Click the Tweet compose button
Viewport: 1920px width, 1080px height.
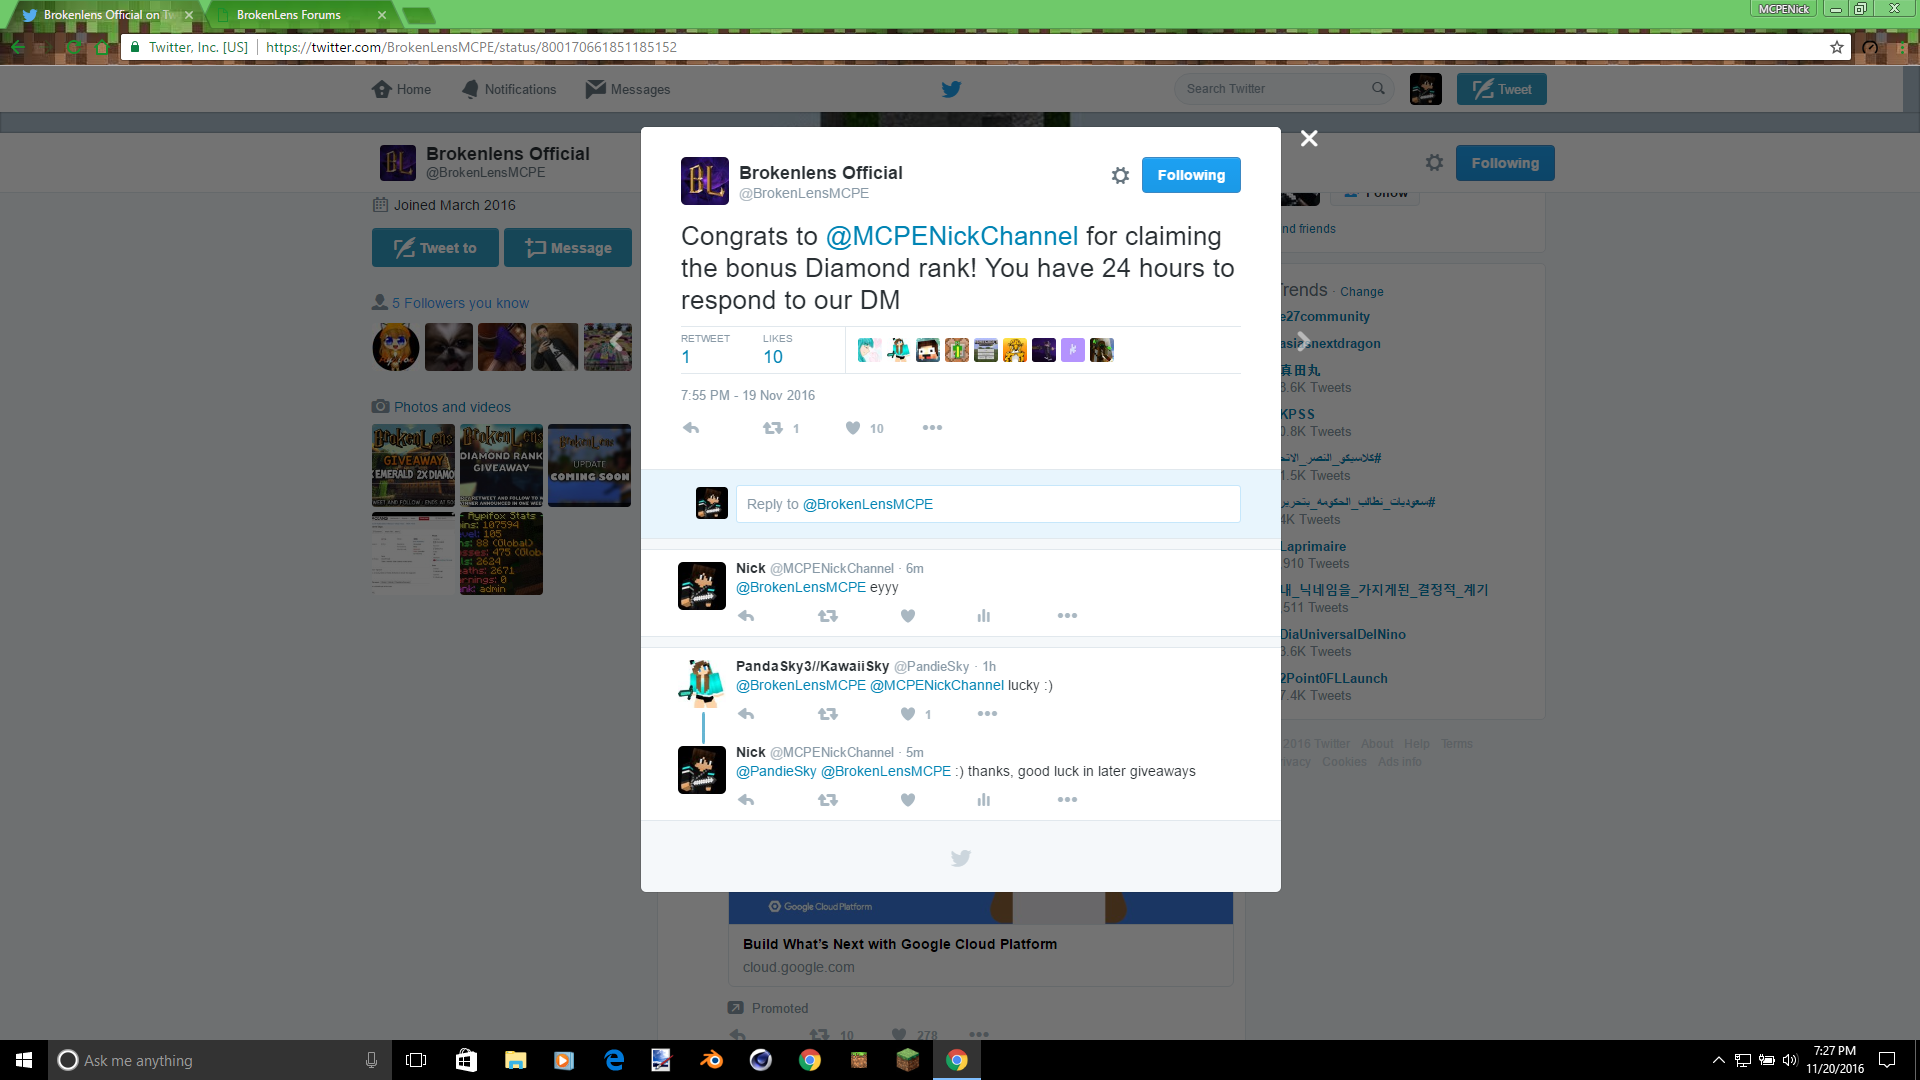(x=1501, y=89)
